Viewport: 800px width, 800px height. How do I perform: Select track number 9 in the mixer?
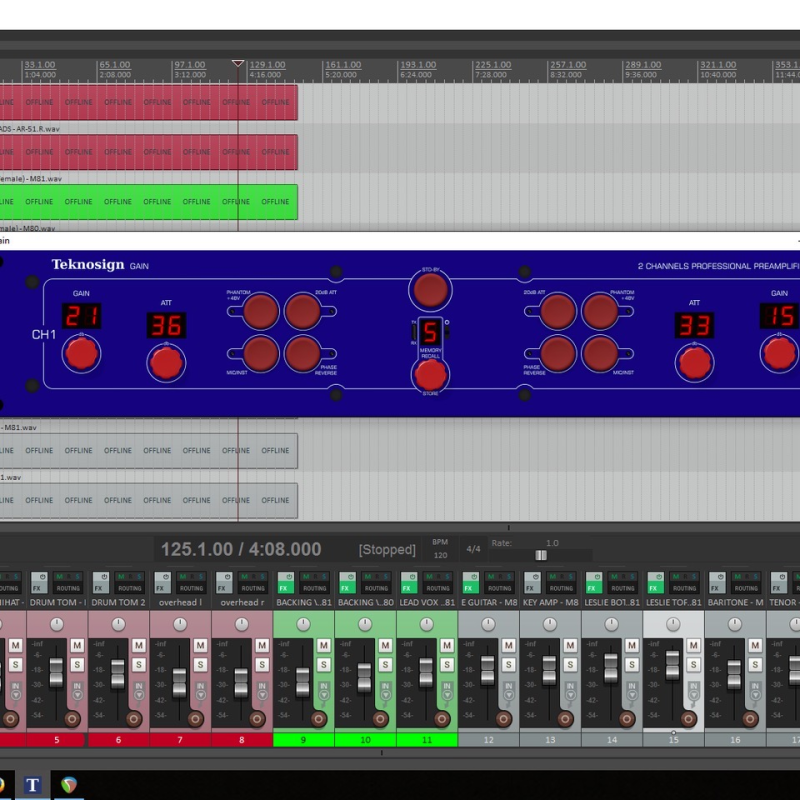304,740
